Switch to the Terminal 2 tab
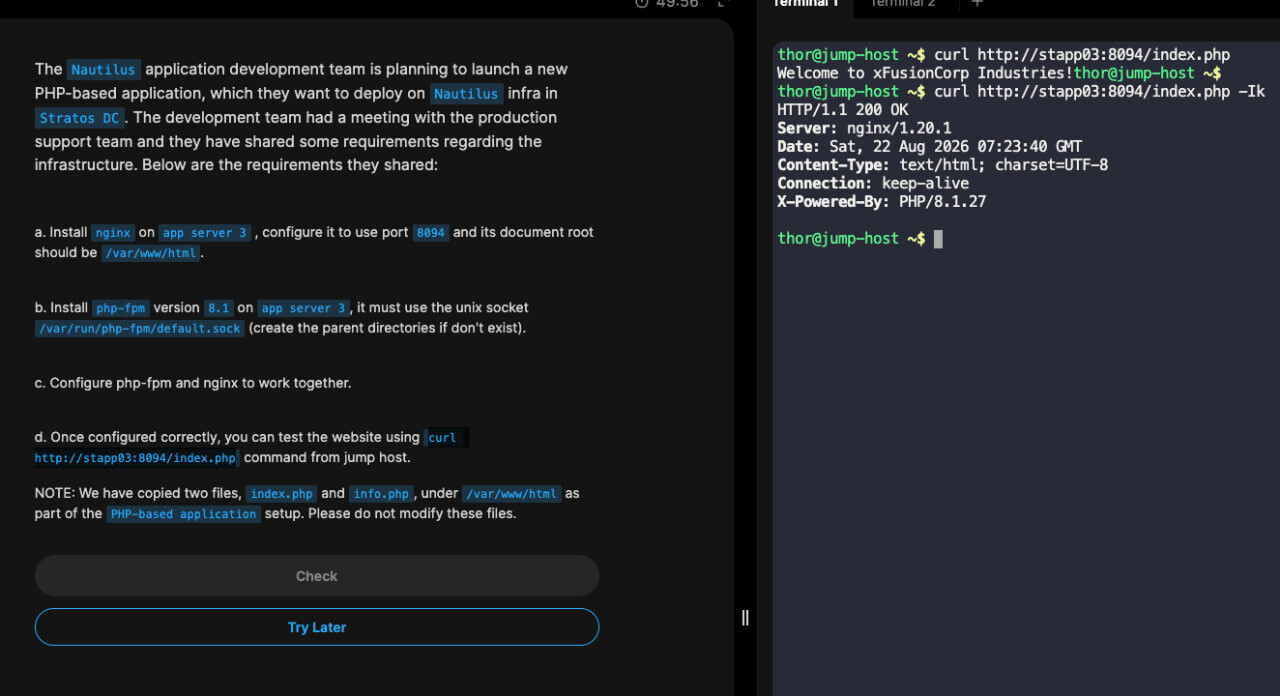1280x696 pixels. click(902, 4)
